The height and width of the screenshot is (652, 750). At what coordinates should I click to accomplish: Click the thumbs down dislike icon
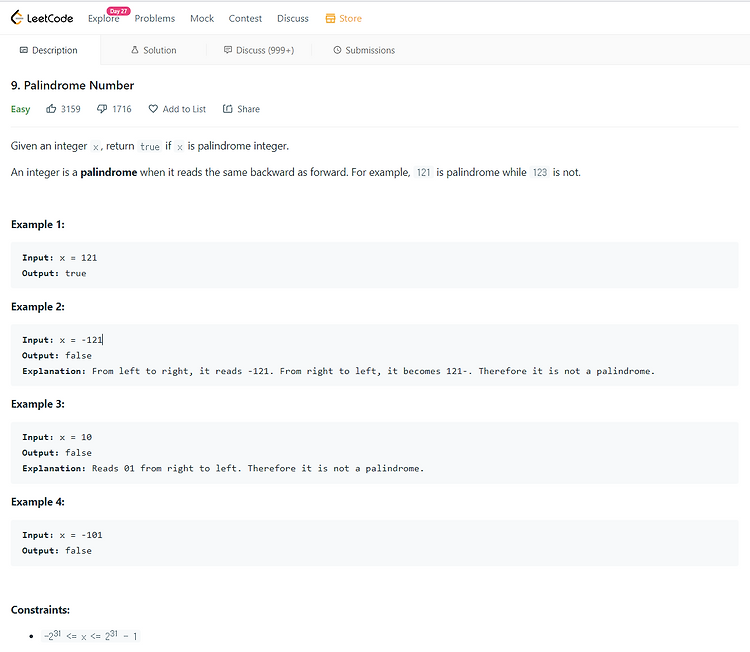(102, 109)
